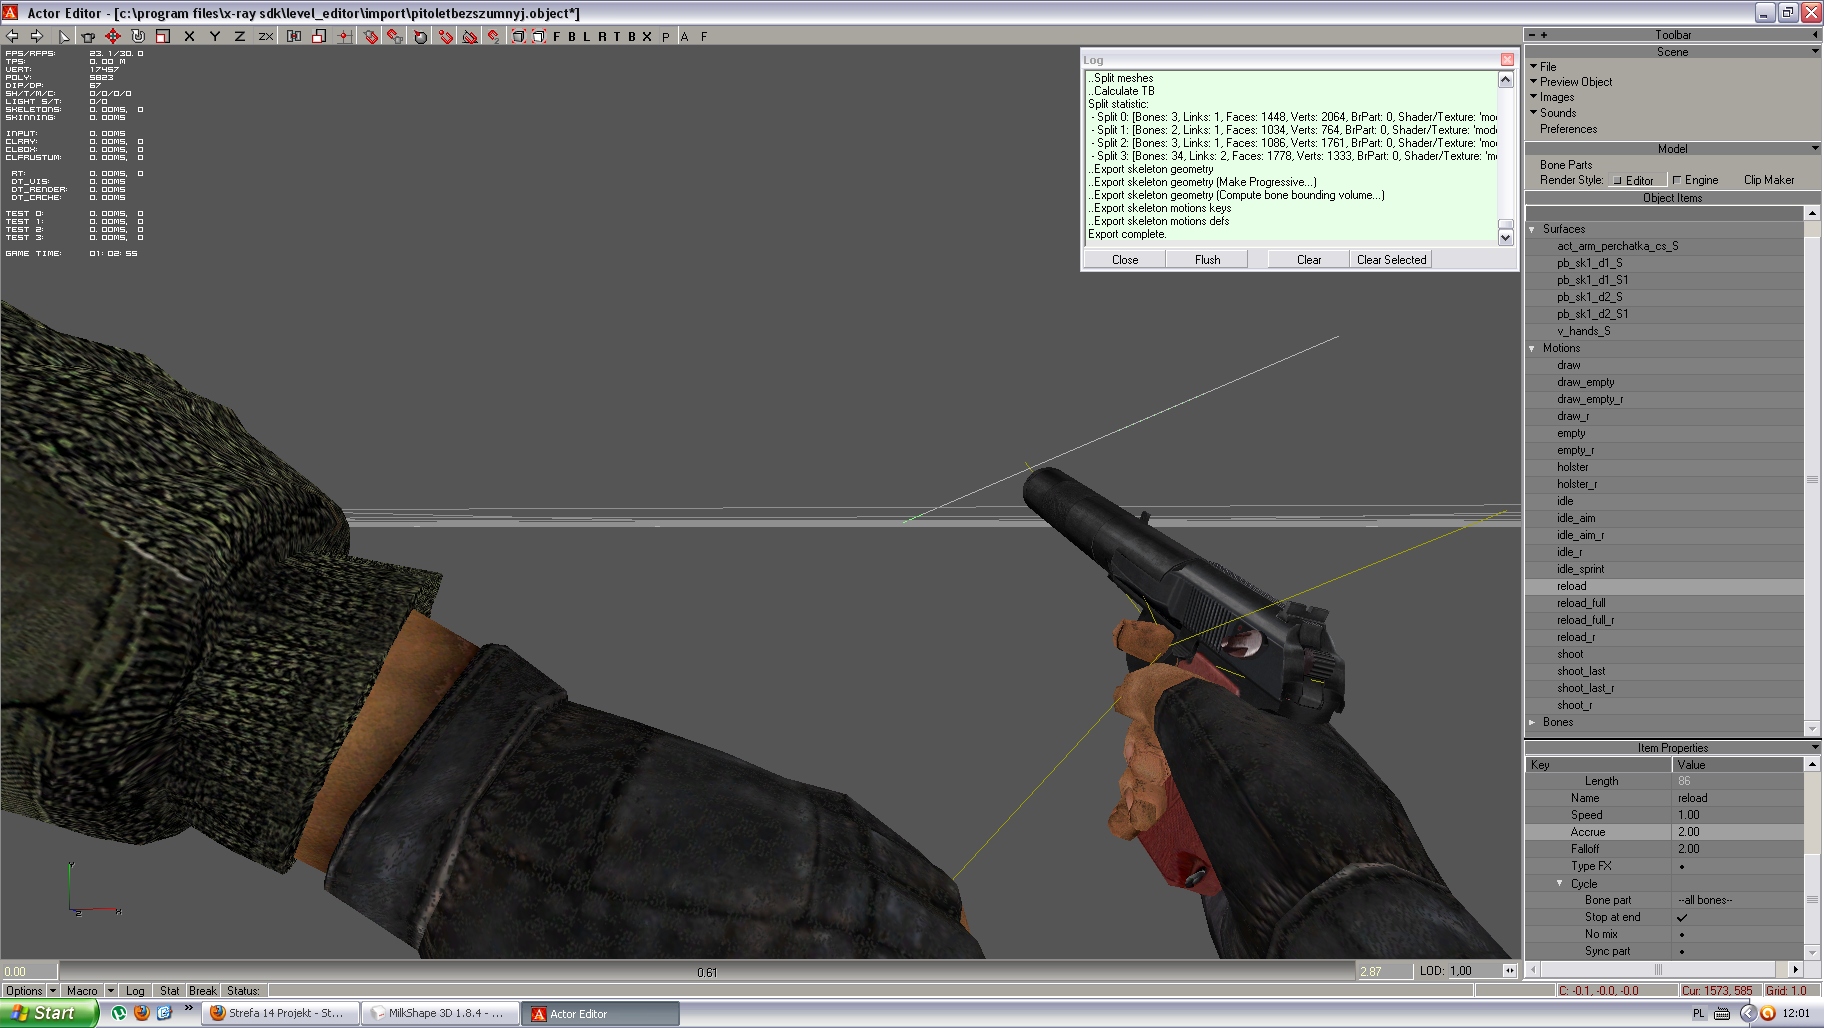The width and height of the screenshot is (1824, 1028).
Task: Click the object snap red magnet icon
Action: pos(371,36)
